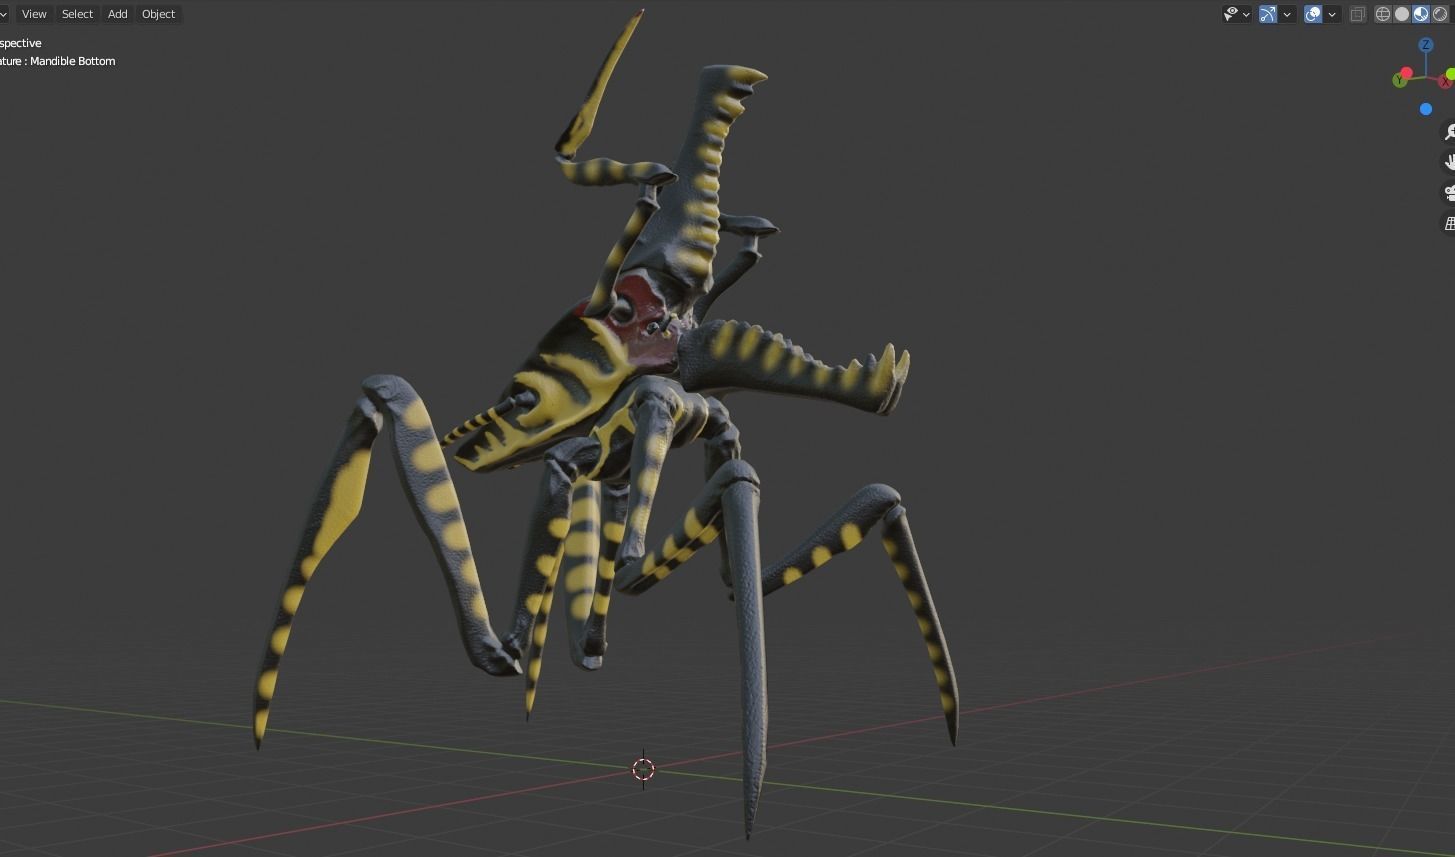Open the Select menu
Screen dimensions: 1455x857
77,14
